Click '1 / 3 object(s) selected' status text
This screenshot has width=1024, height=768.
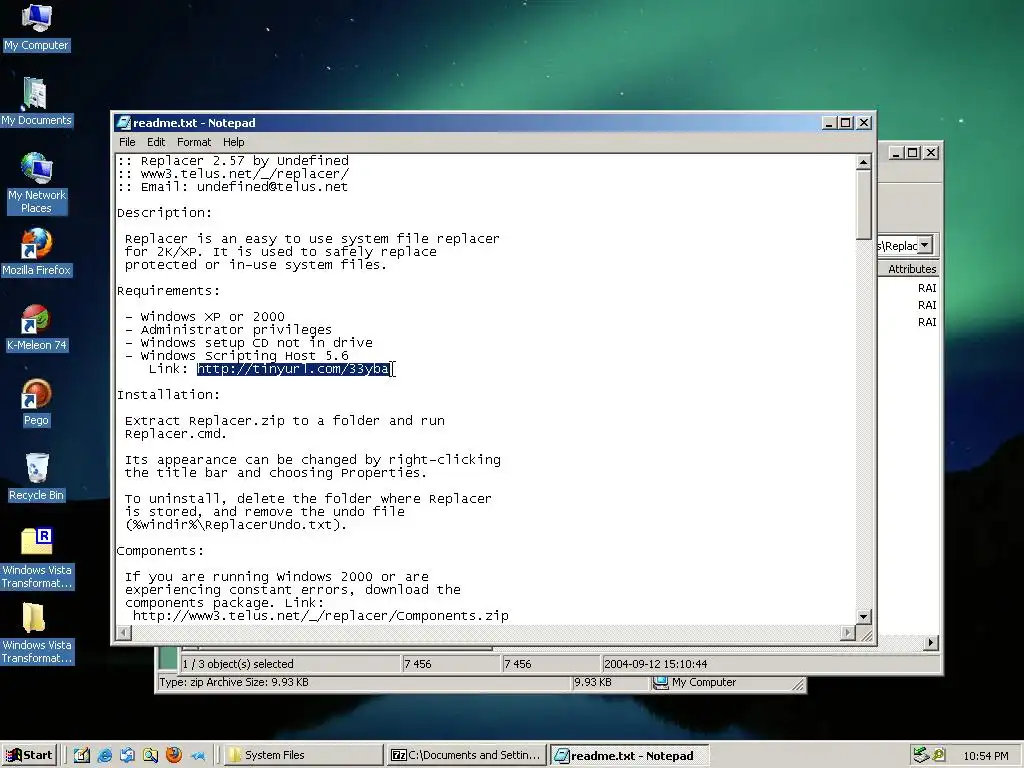[238, 664]
